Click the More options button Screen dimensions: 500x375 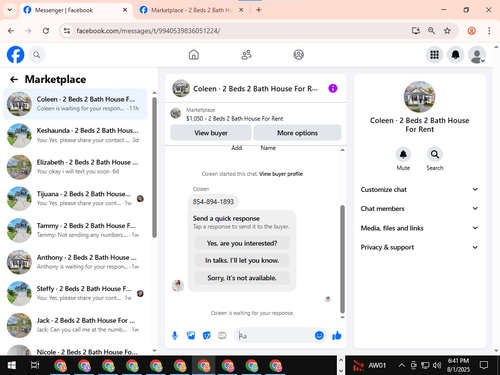coord(297,133)
